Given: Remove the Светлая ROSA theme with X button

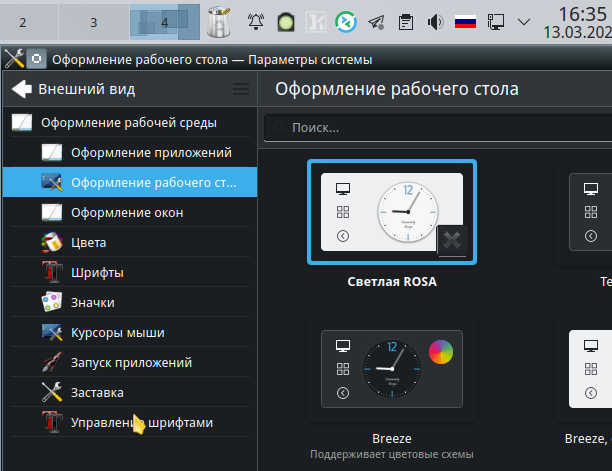Looking at the screenshot, I should tap(452, 240).
